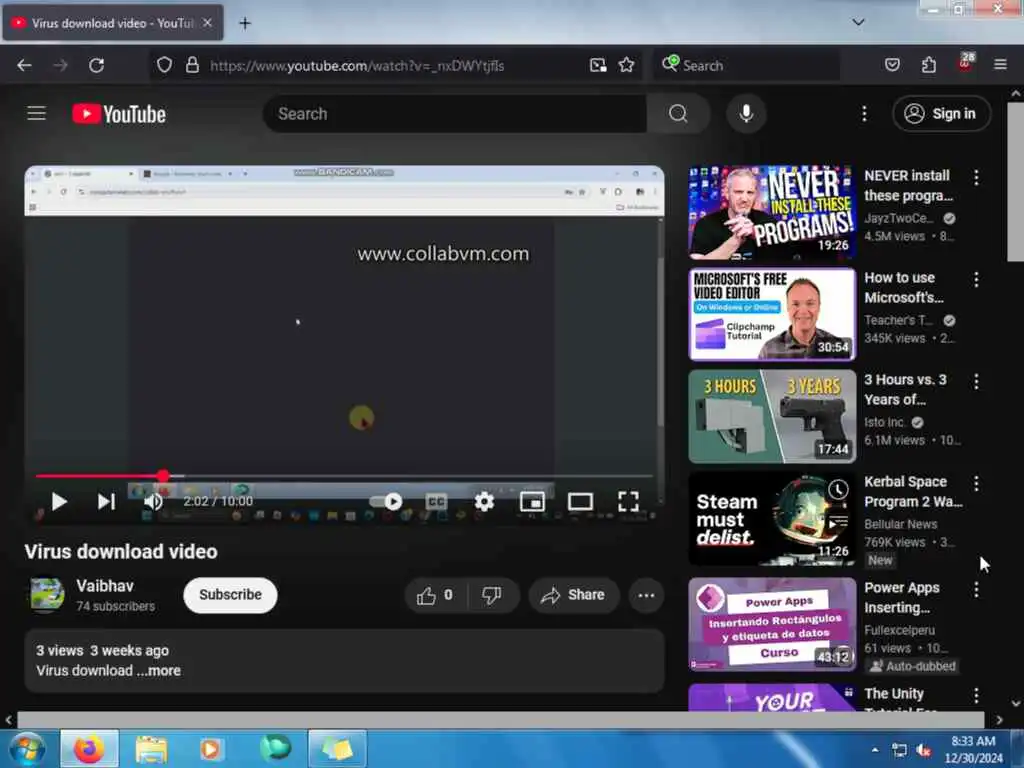Toggle the autoplay switch
1024x768 pixels.
tap(385, 502)
